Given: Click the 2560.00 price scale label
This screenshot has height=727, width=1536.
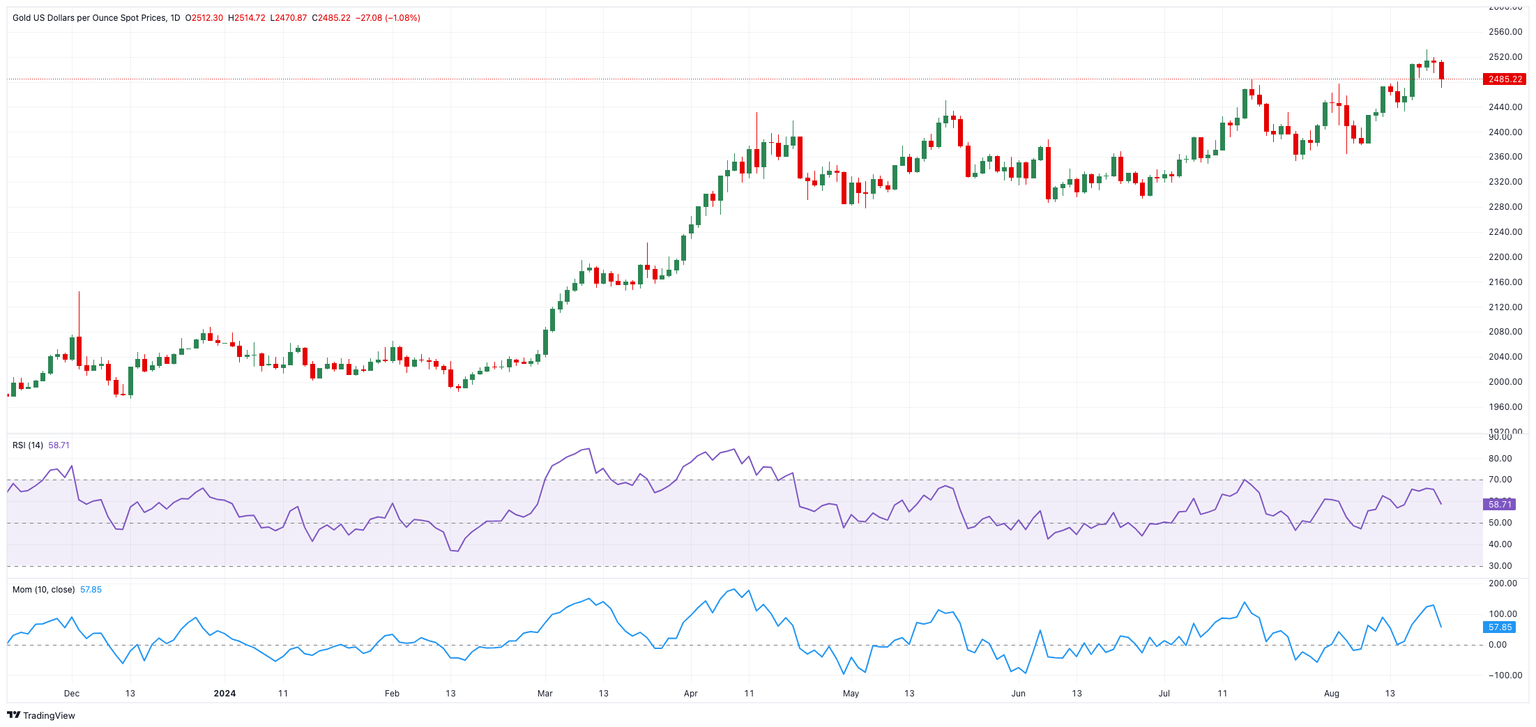Looking at the screenshot, I should [x=1505, y=32].
